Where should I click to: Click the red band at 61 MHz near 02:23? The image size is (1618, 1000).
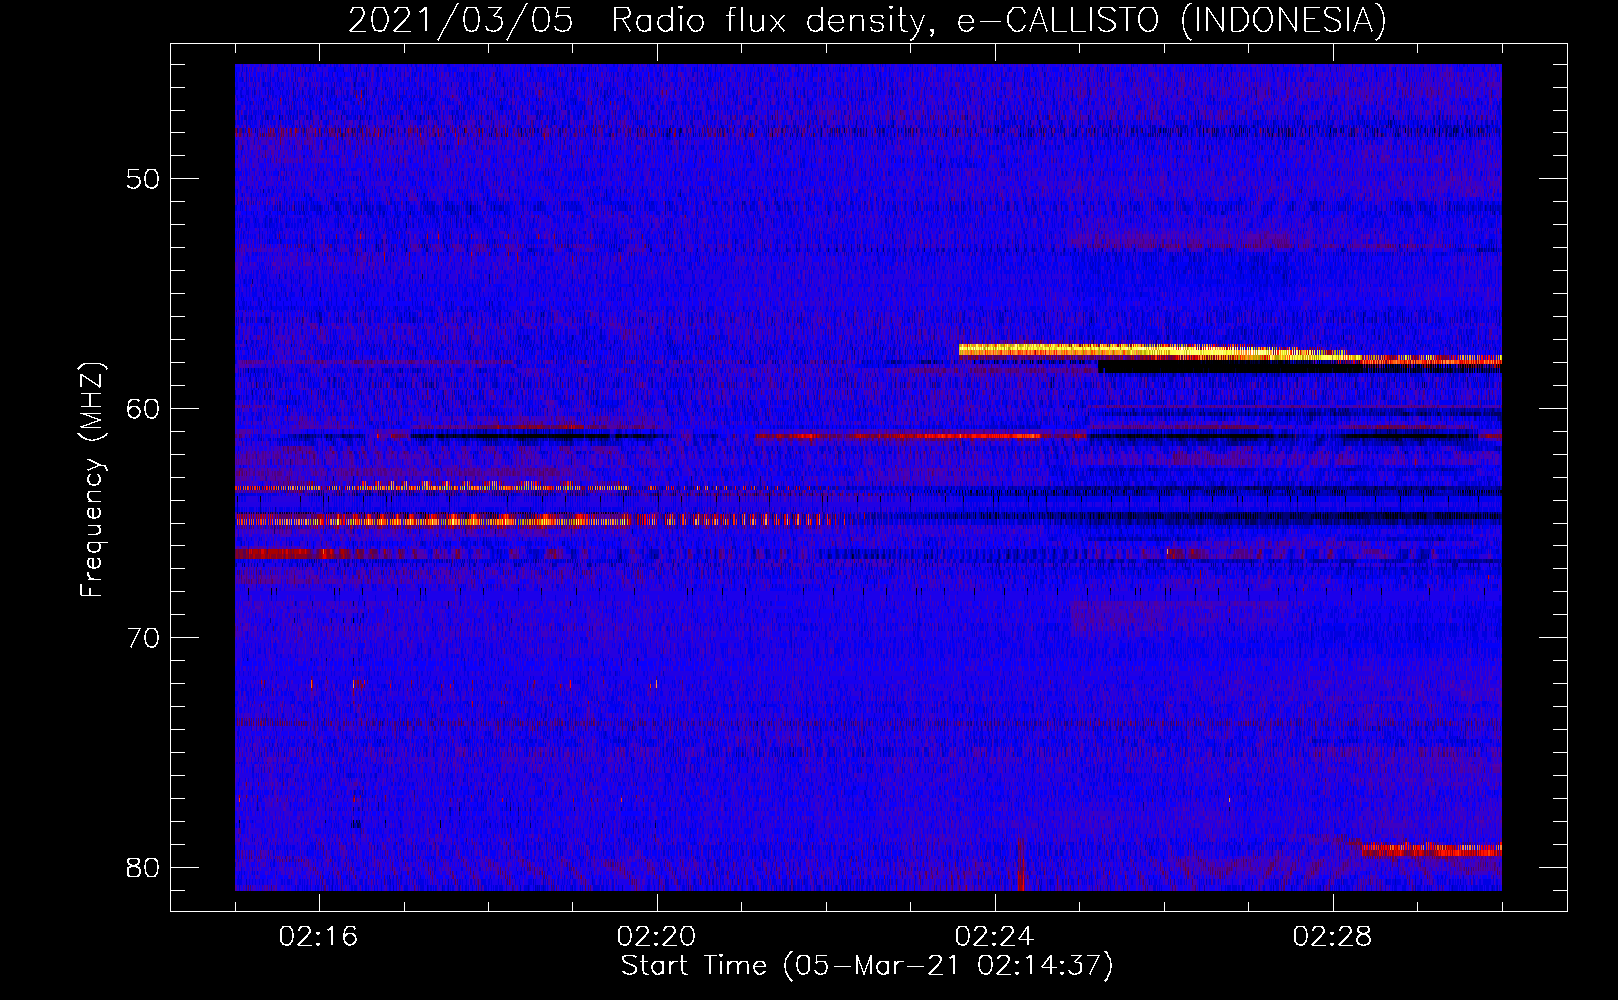920,436
